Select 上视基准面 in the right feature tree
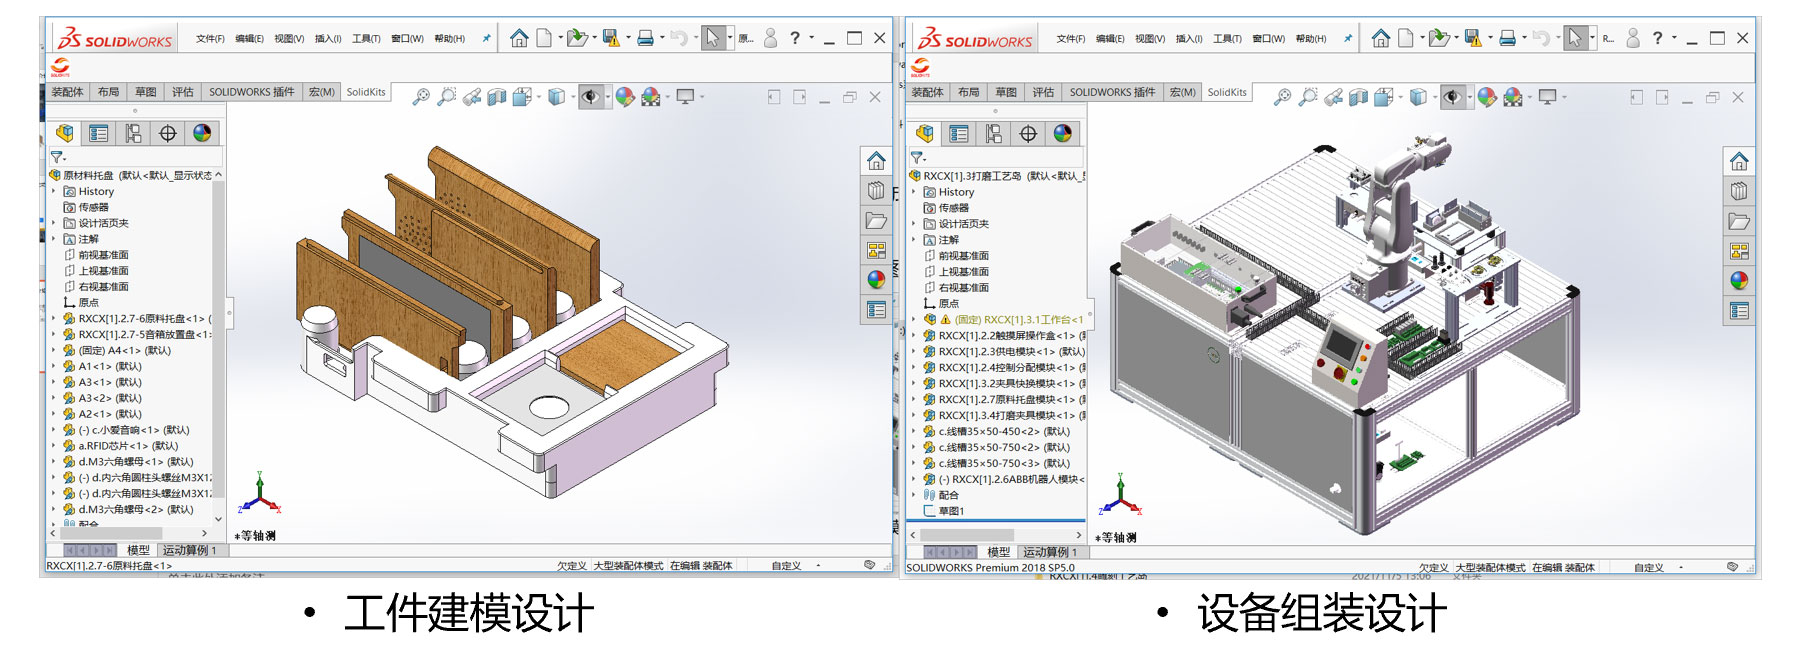 [x=963, y=271]
